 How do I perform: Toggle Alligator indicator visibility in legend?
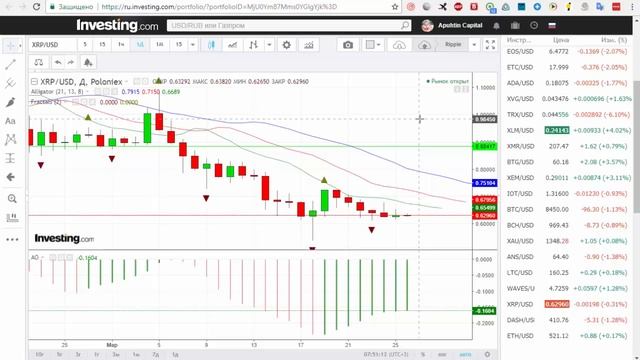pyautogui.click(x=98, y=91)
